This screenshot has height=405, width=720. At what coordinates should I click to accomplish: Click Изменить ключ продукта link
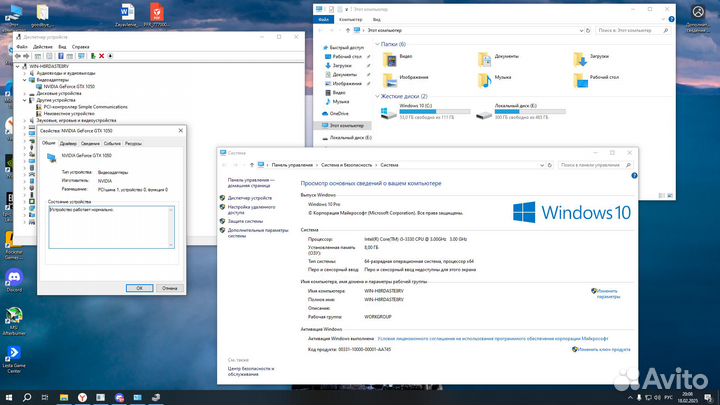tap(604, 349)
